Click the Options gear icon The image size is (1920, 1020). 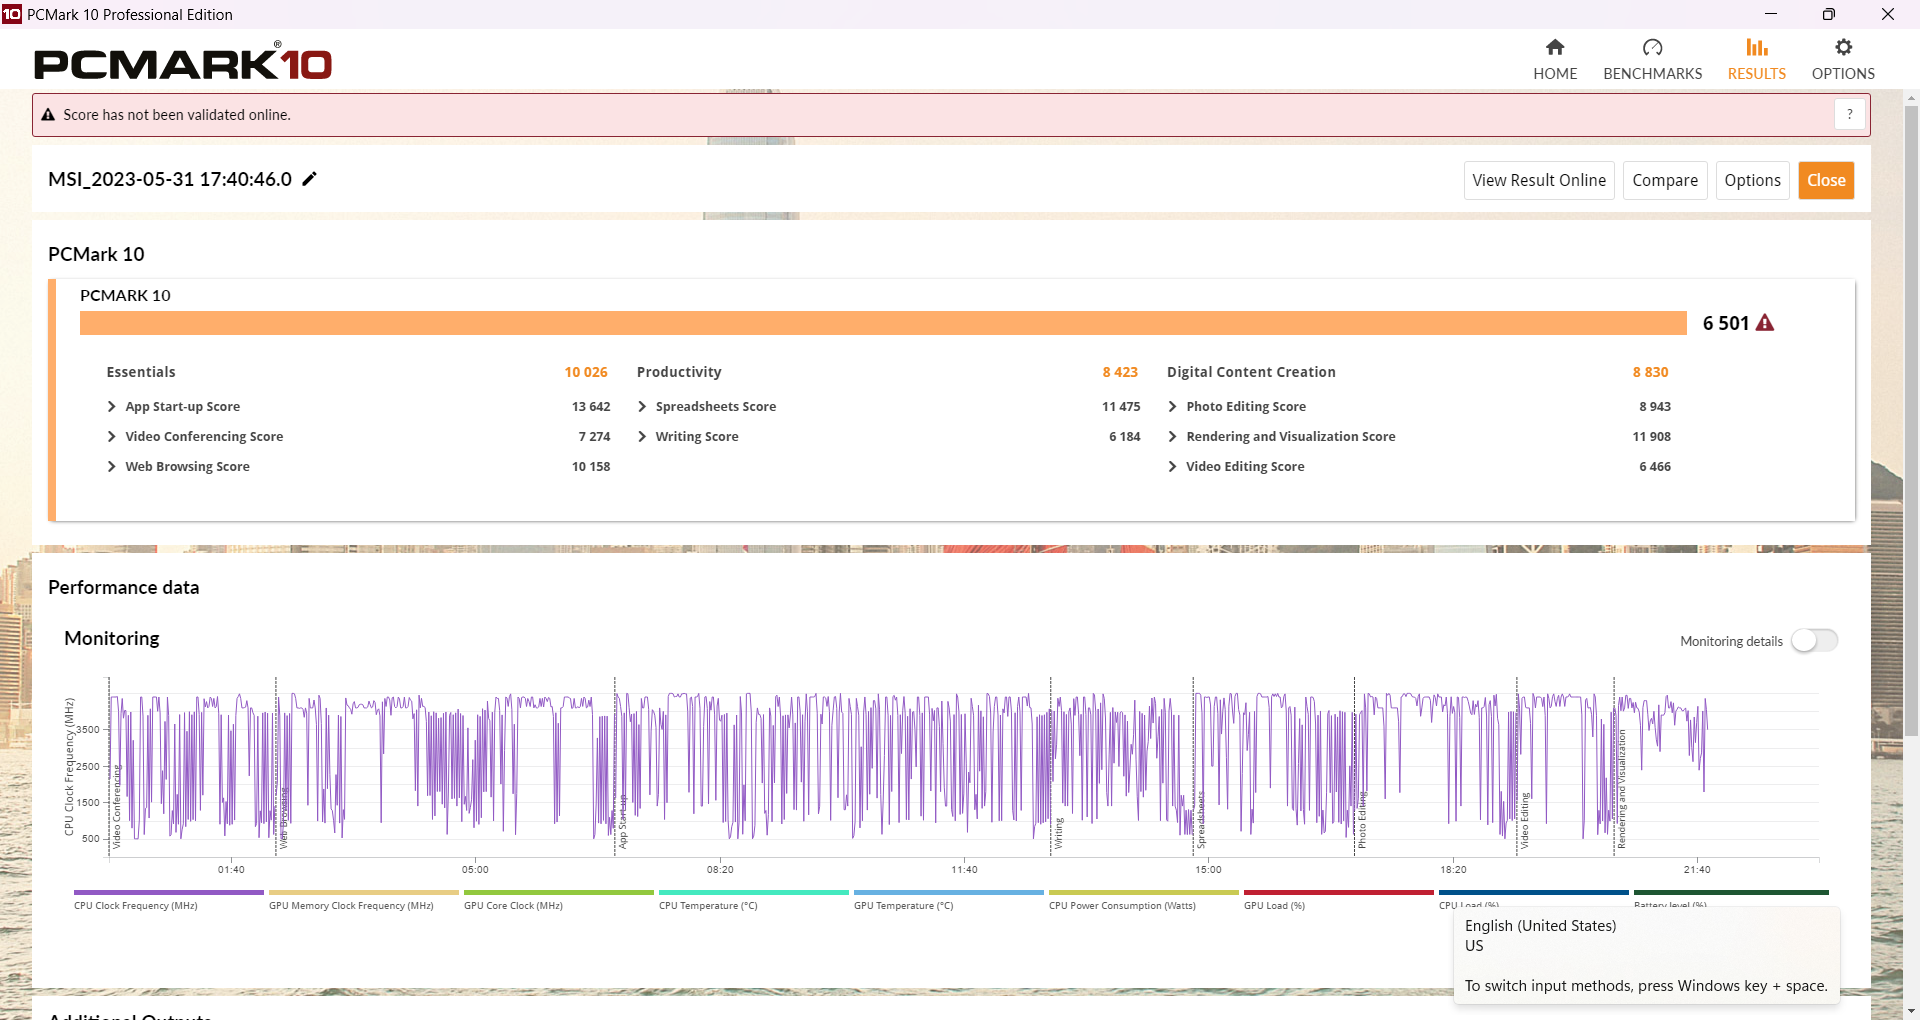tap(1843, 47)
